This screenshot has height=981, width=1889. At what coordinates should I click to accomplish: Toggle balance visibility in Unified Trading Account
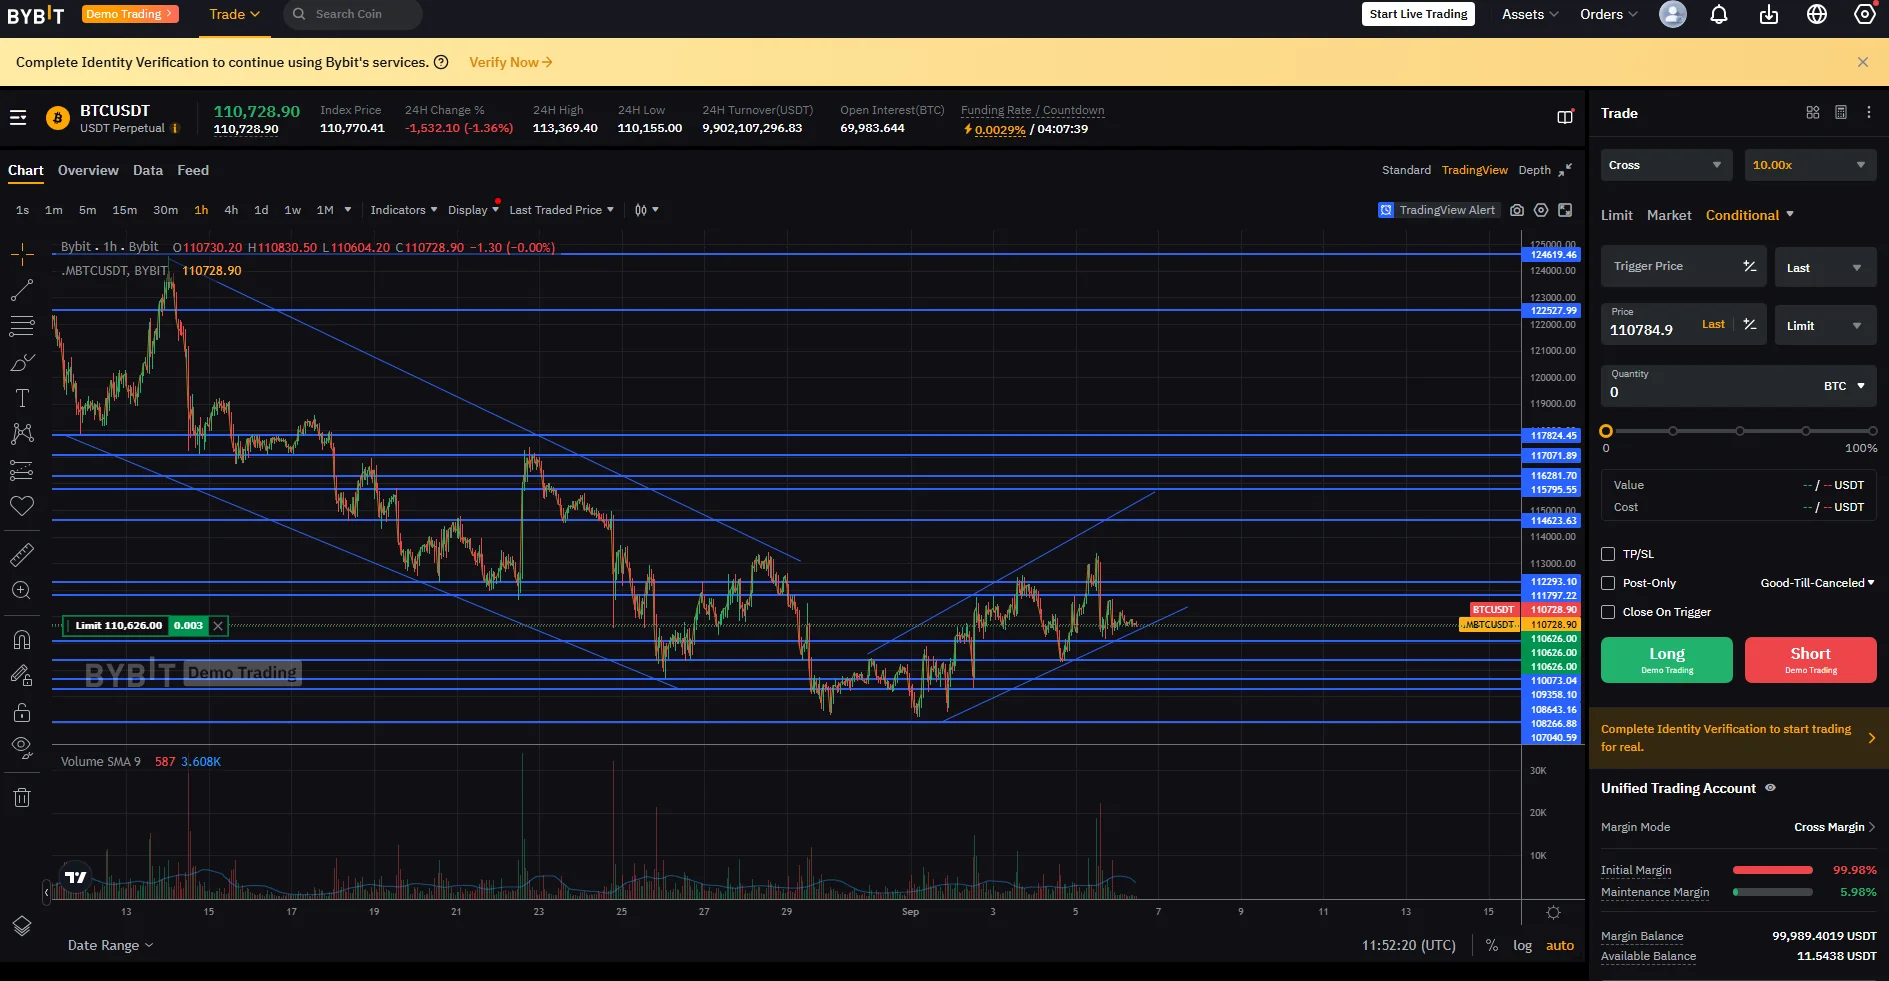[1770, 788]
